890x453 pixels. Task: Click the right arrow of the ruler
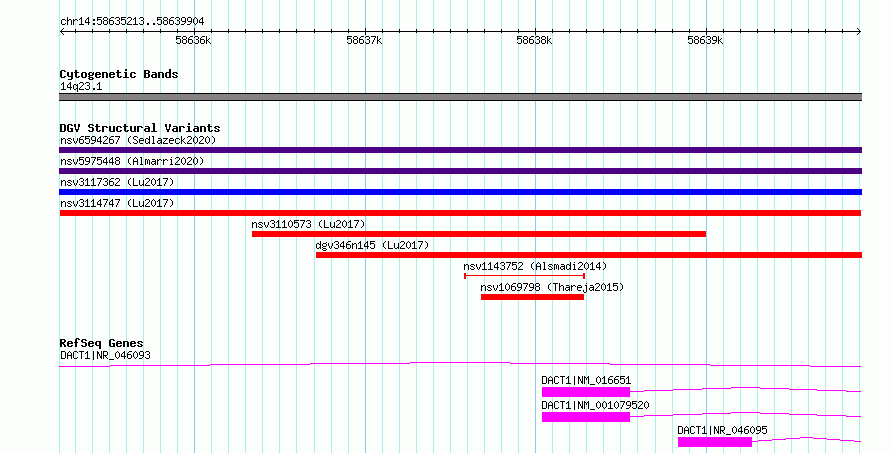(x=859, y=32)
